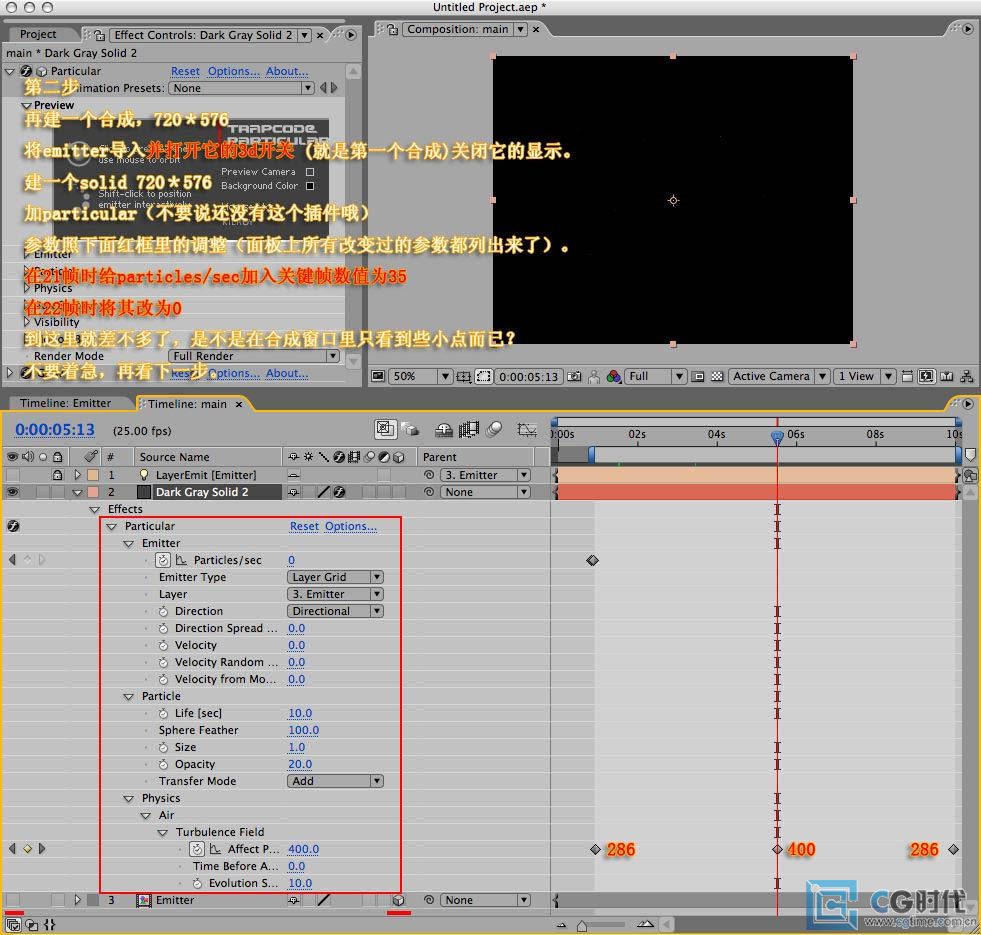Toggle Region of Interest icon
Viewport: 981px width, 935px height.
click(483, 376)
